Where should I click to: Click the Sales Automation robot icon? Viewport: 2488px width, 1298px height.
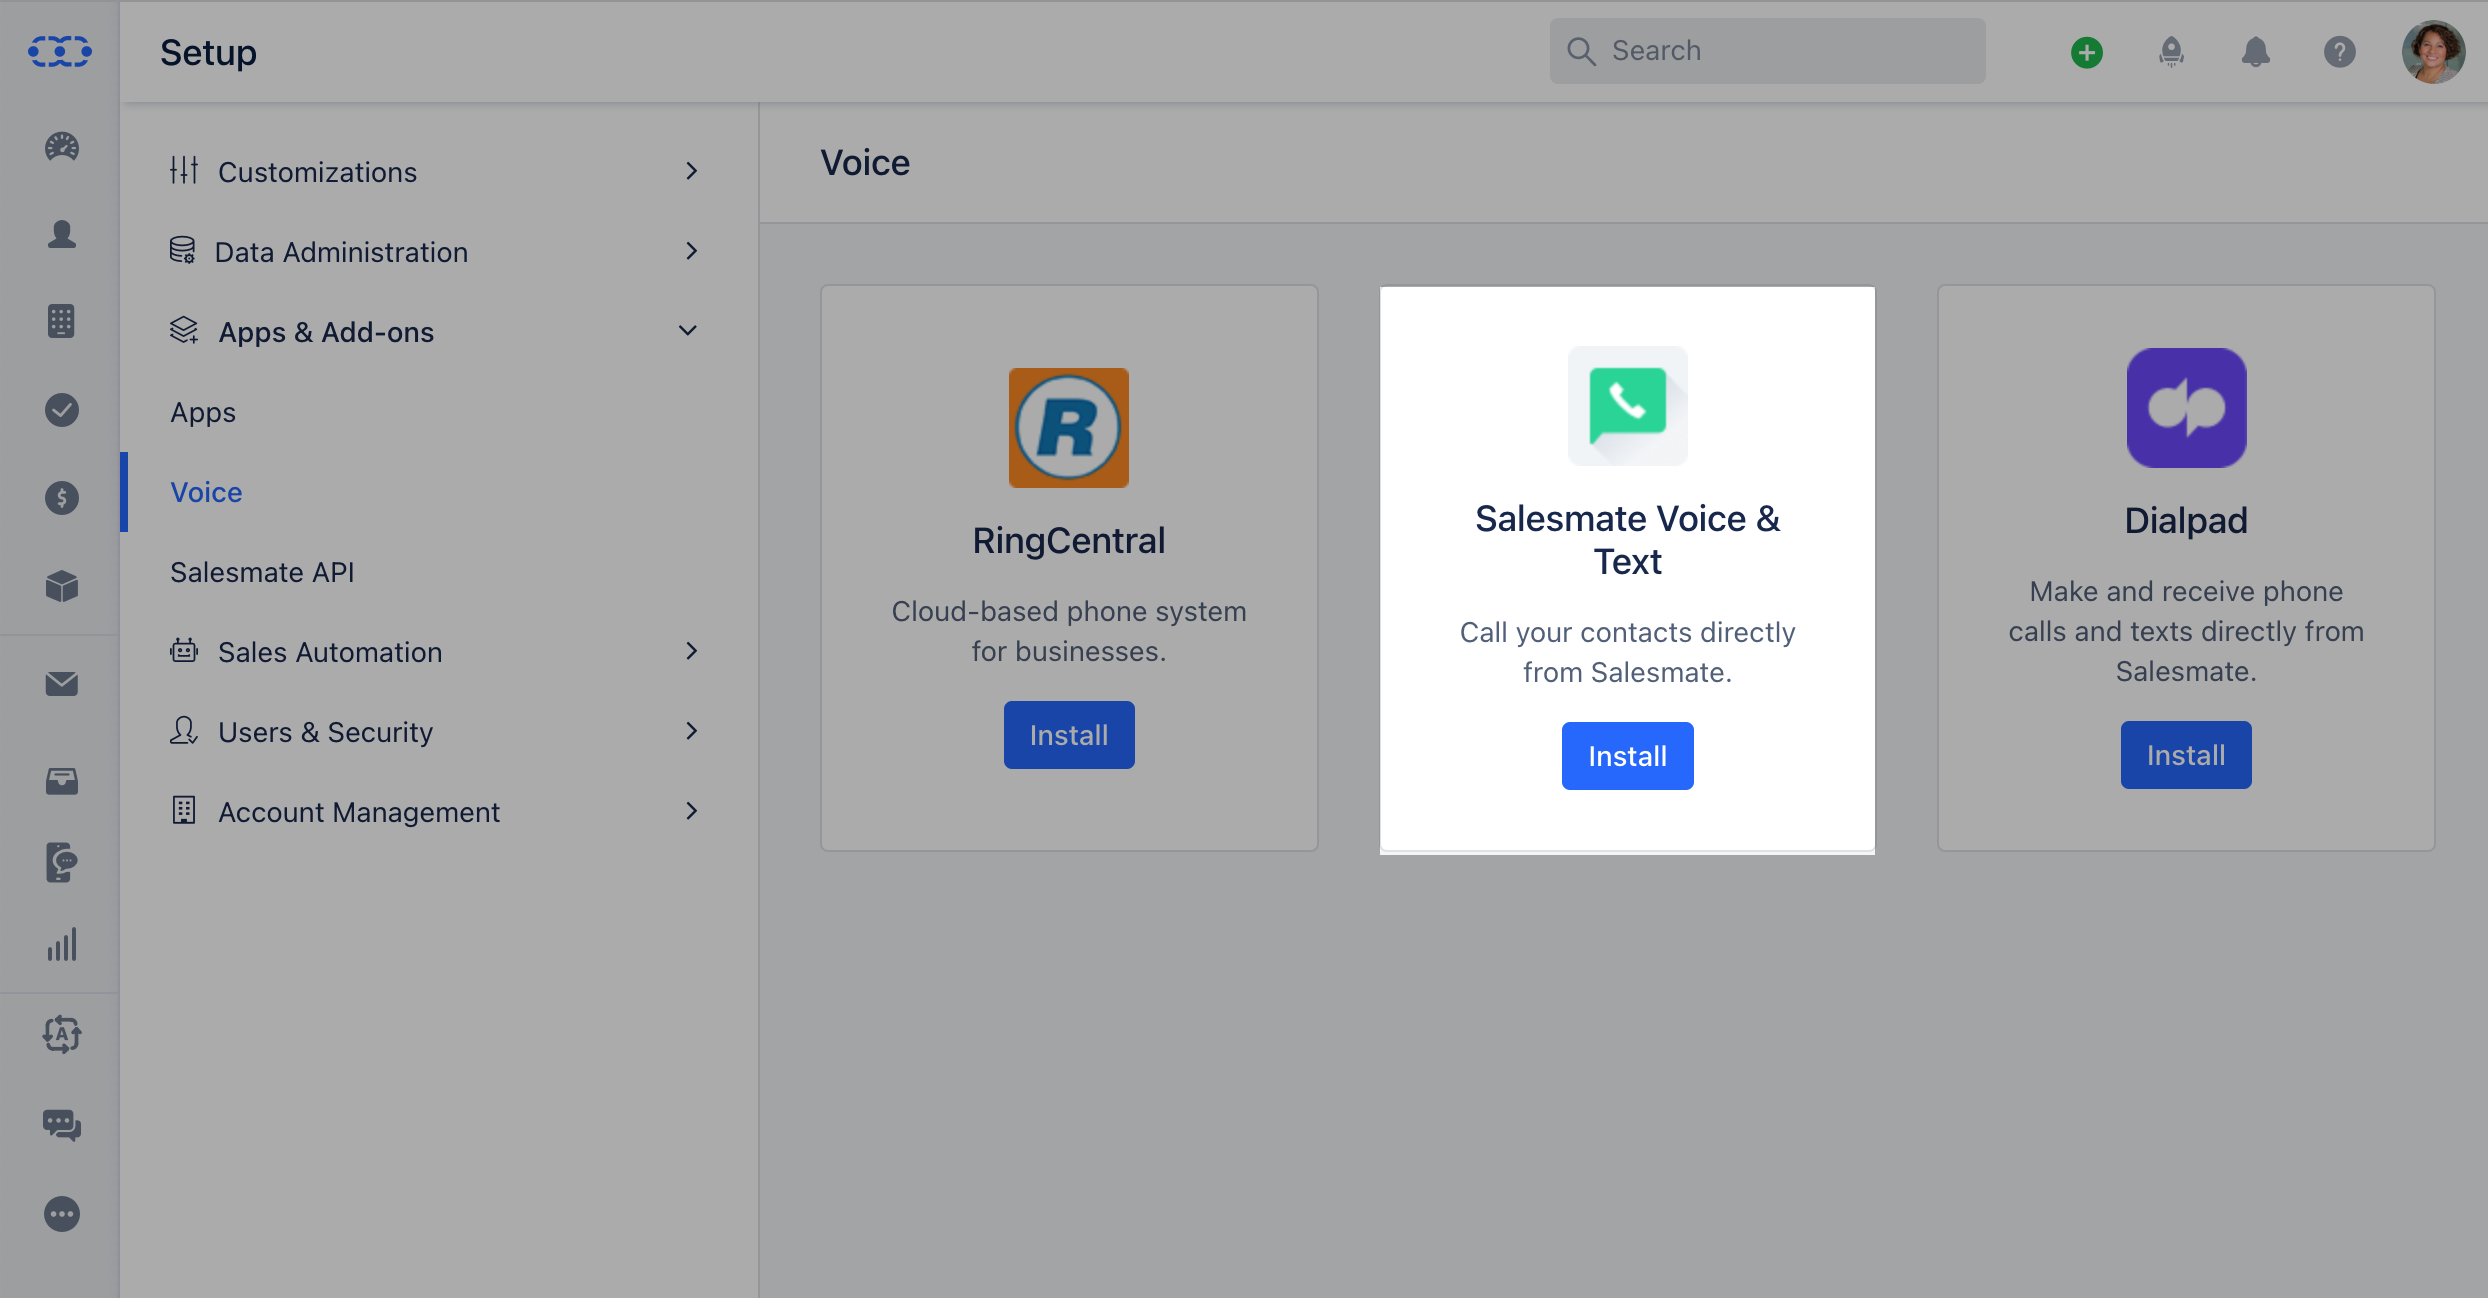pos(184,651)
